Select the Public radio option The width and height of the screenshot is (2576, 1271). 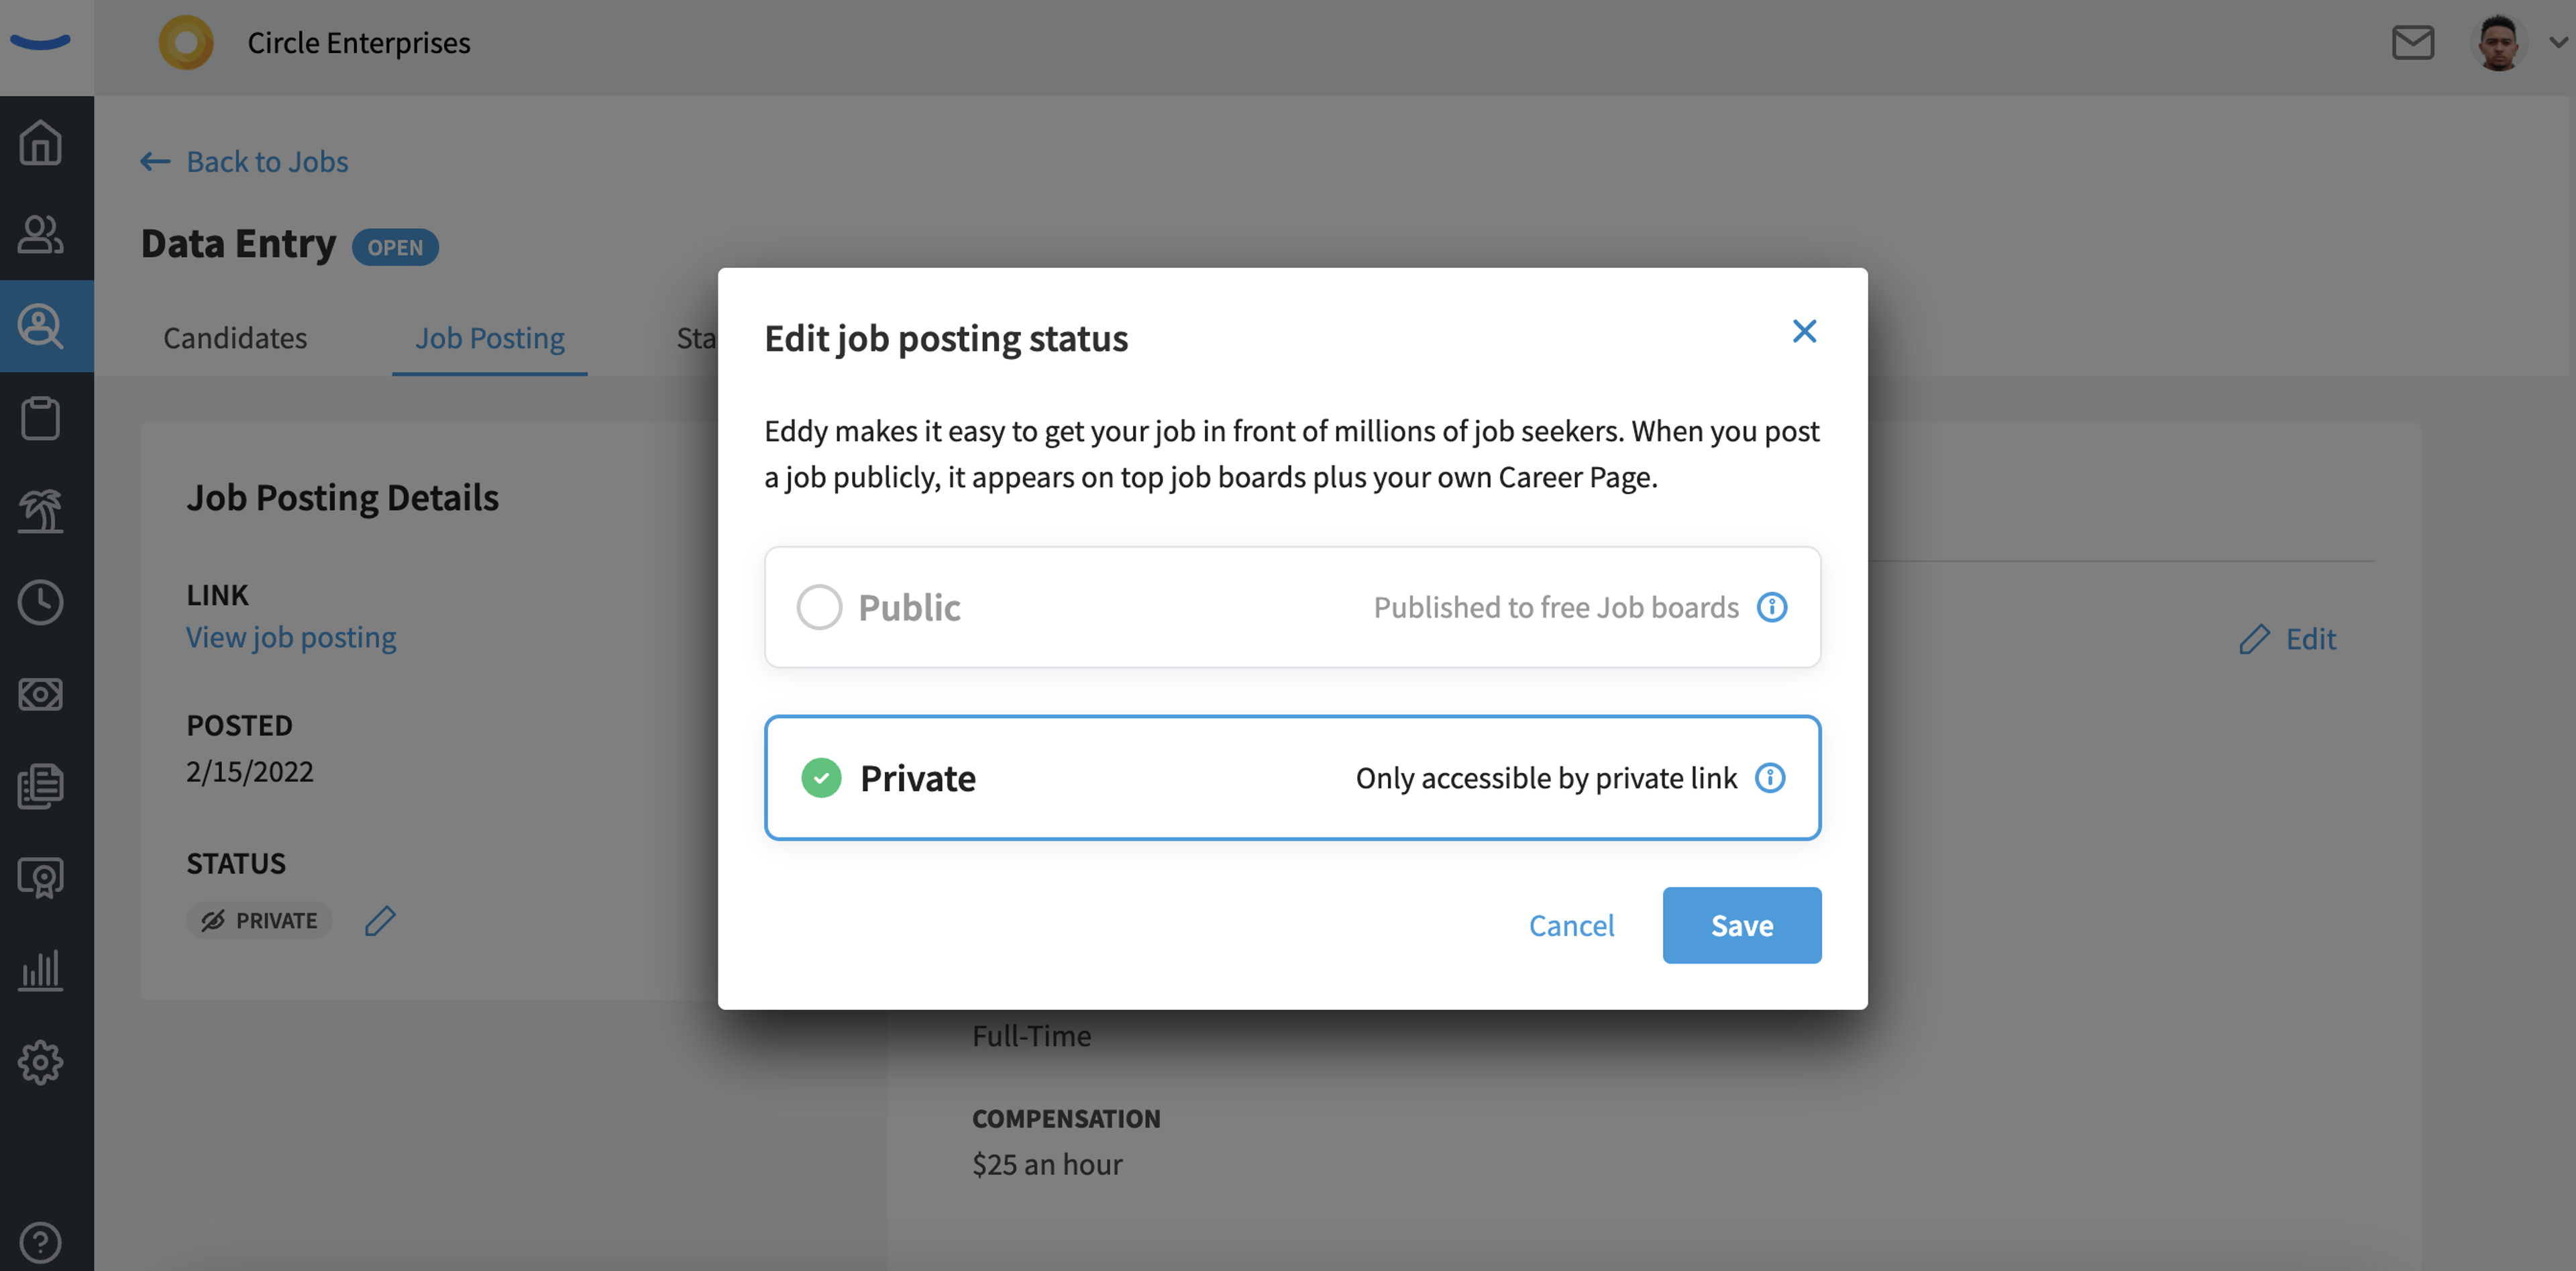click(x=1292, y=607)
